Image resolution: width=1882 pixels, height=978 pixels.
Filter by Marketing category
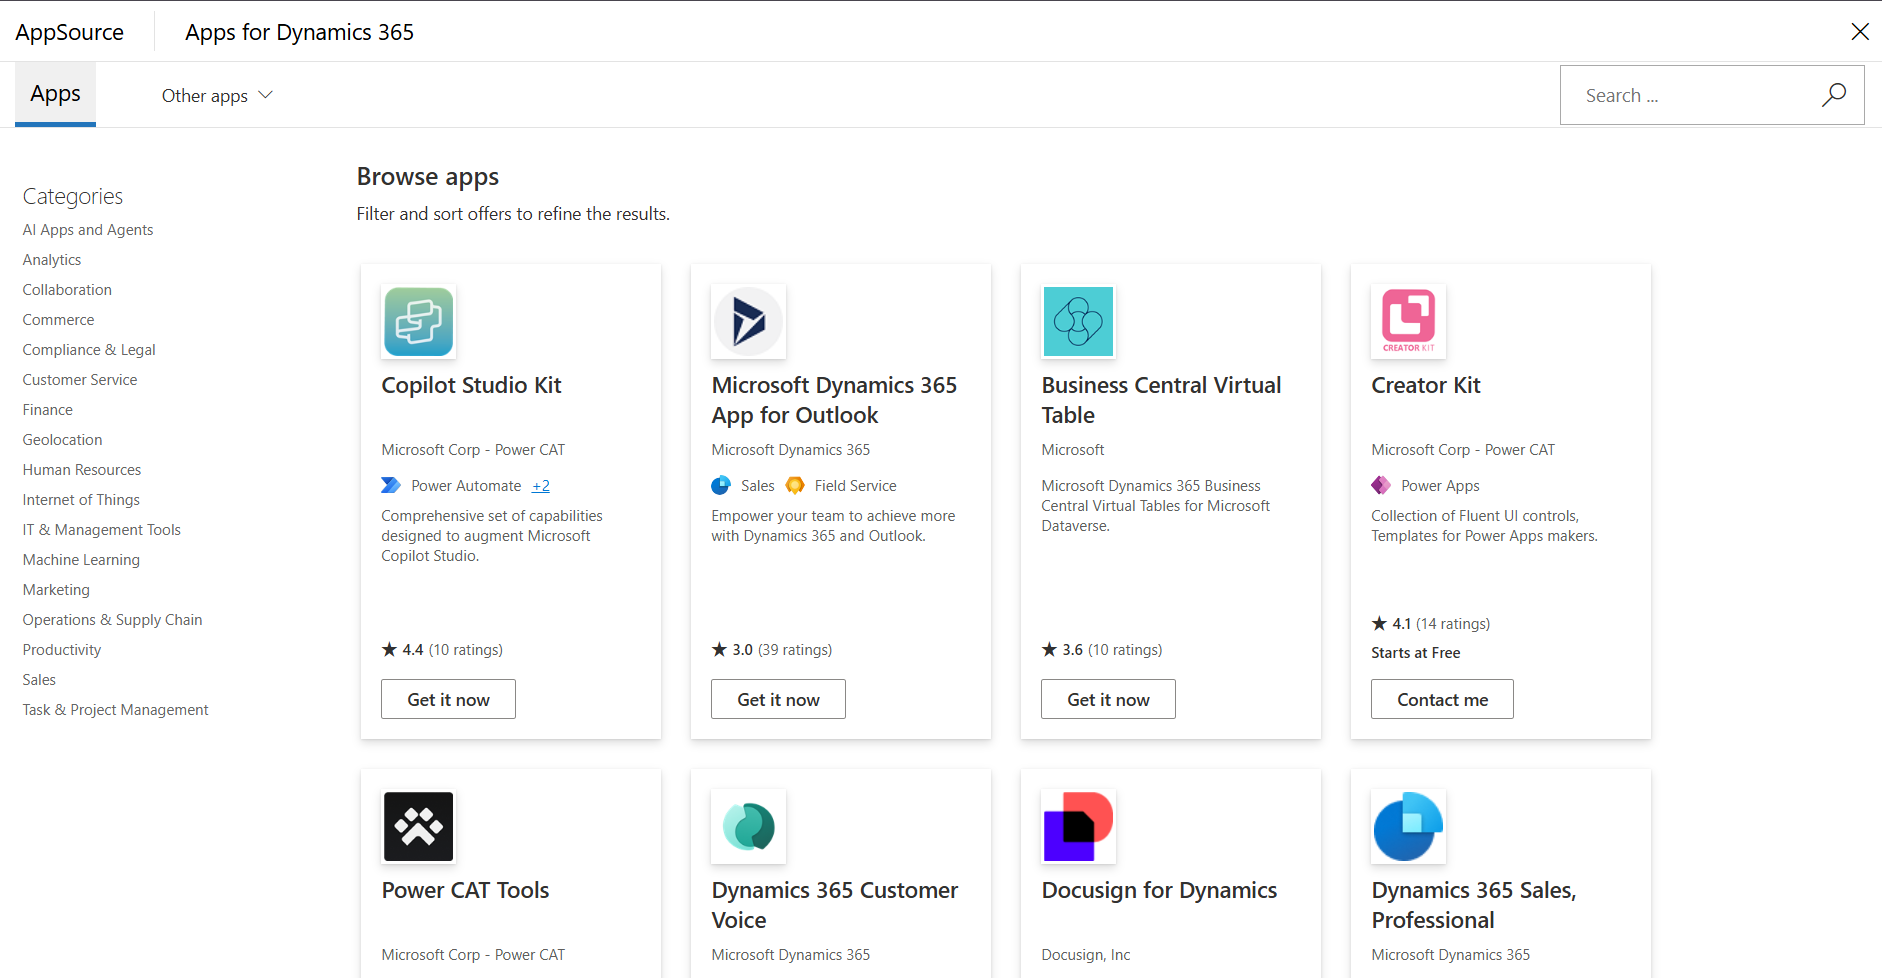56,590
